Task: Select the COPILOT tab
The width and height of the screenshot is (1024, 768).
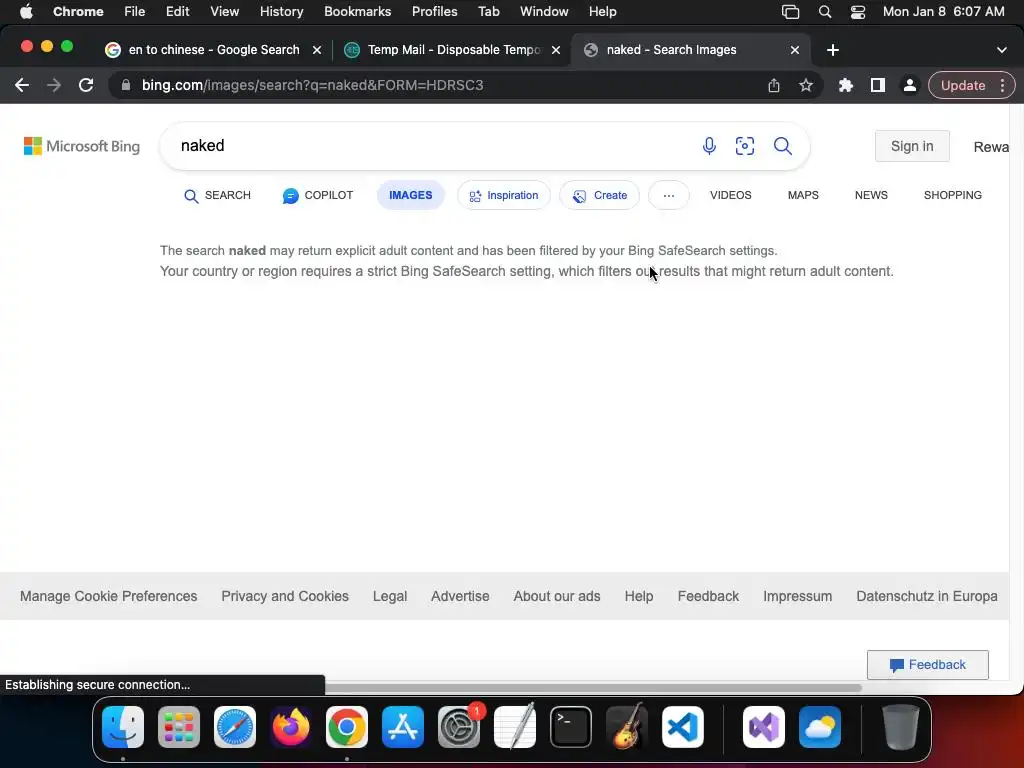Action: pyautogui.click(x=318, y=195)
